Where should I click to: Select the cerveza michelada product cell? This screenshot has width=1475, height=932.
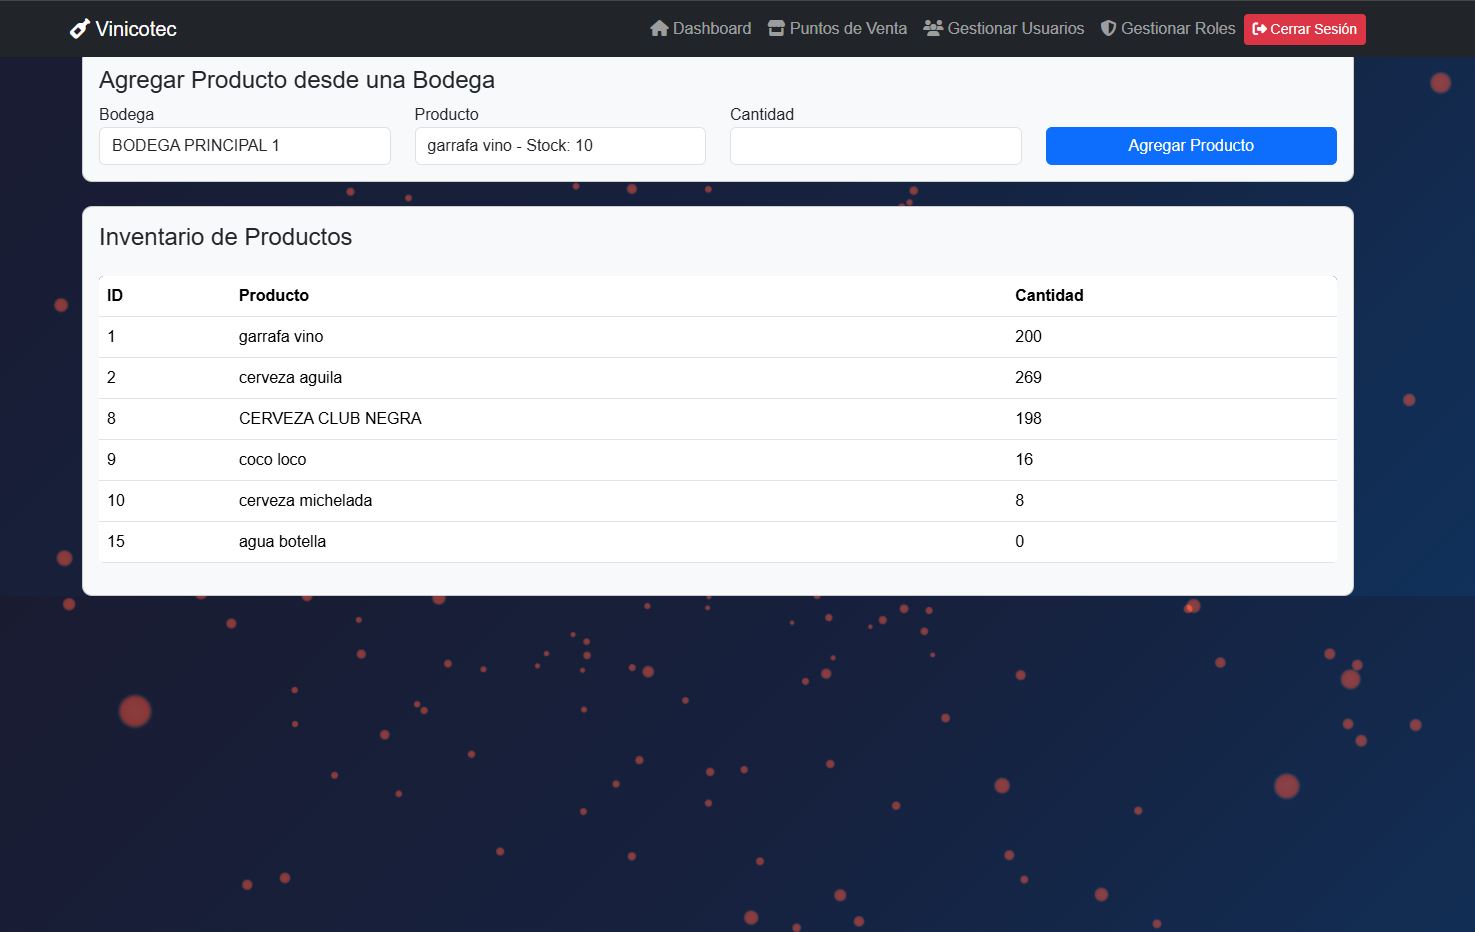click(306, 500)
